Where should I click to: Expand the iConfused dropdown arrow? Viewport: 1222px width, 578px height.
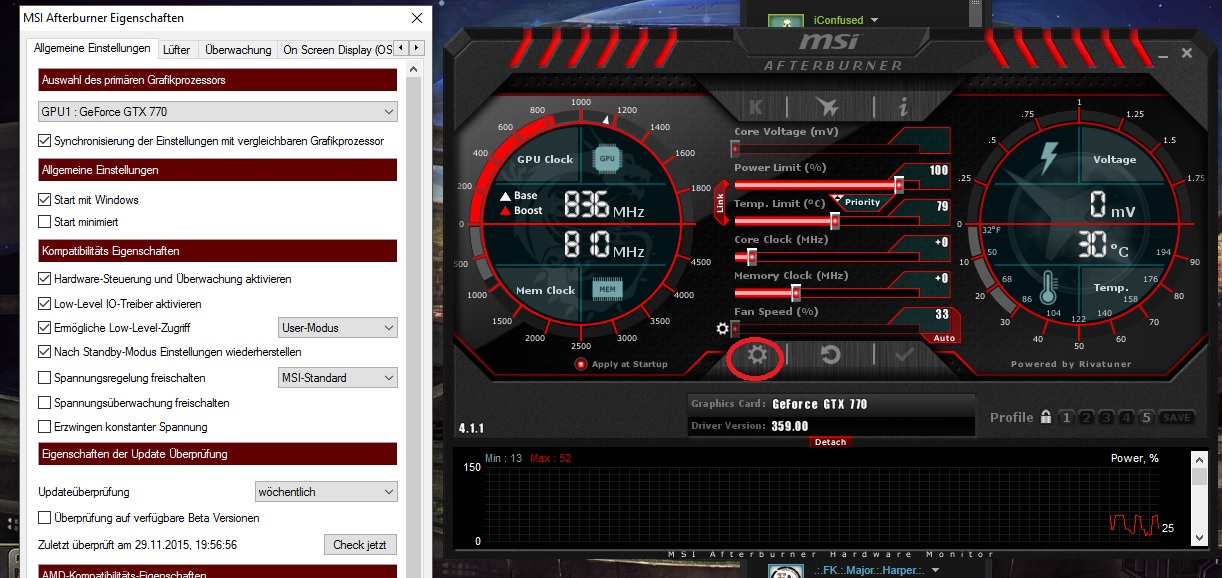point(874,20)
